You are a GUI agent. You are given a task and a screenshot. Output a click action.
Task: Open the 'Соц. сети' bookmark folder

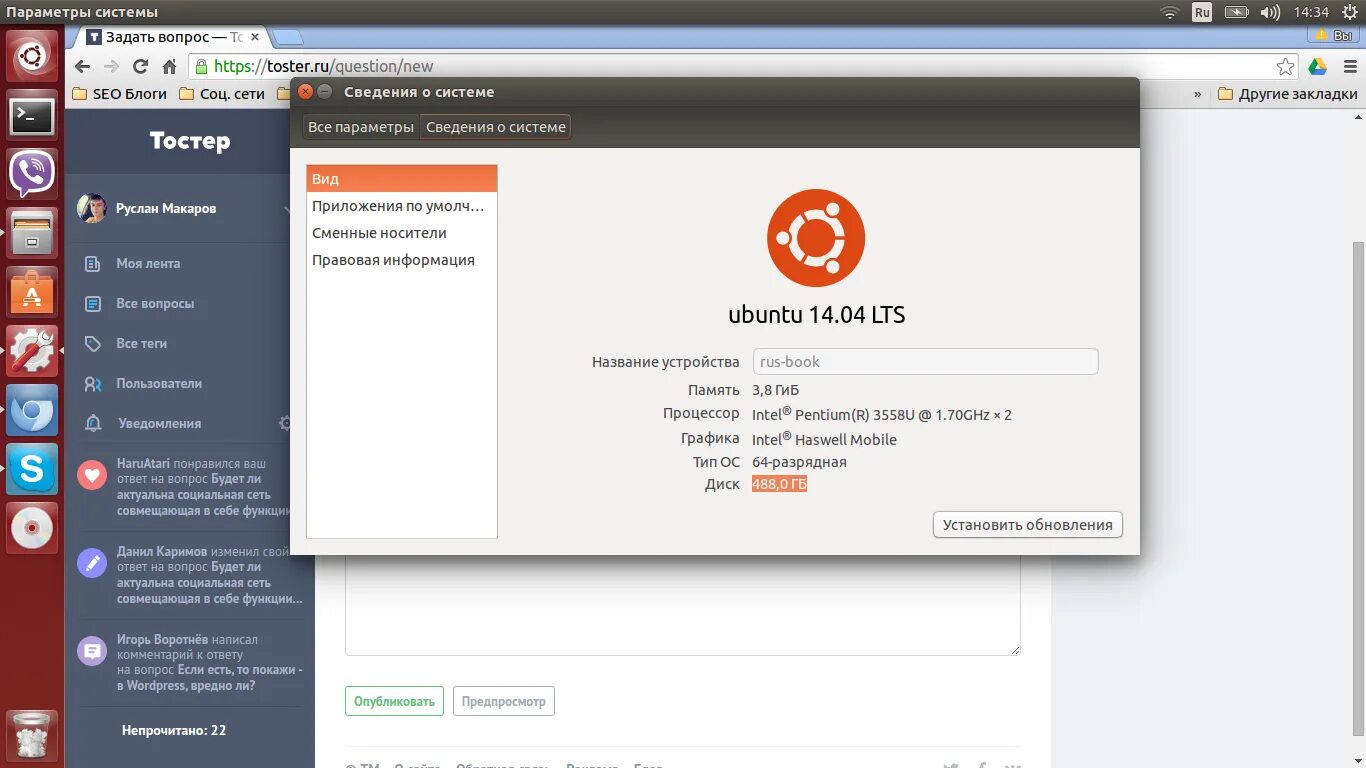(222, 94)
